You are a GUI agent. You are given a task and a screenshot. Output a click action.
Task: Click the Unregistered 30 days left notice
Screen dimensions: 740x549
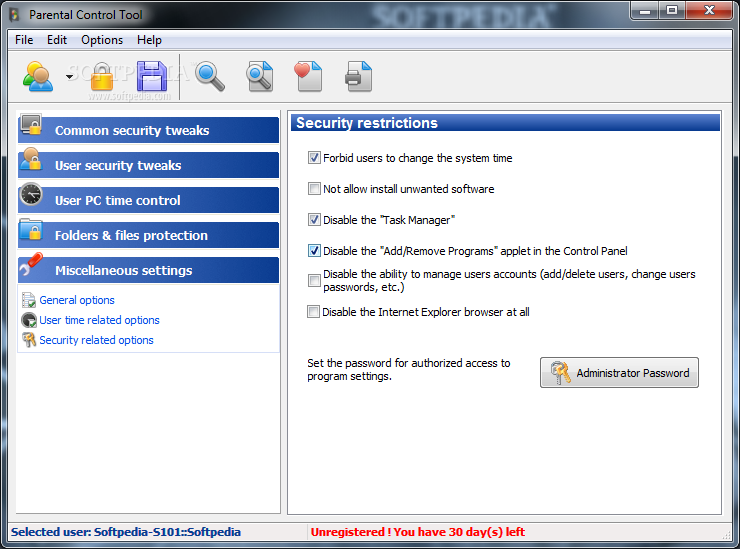tap(417, 532)
